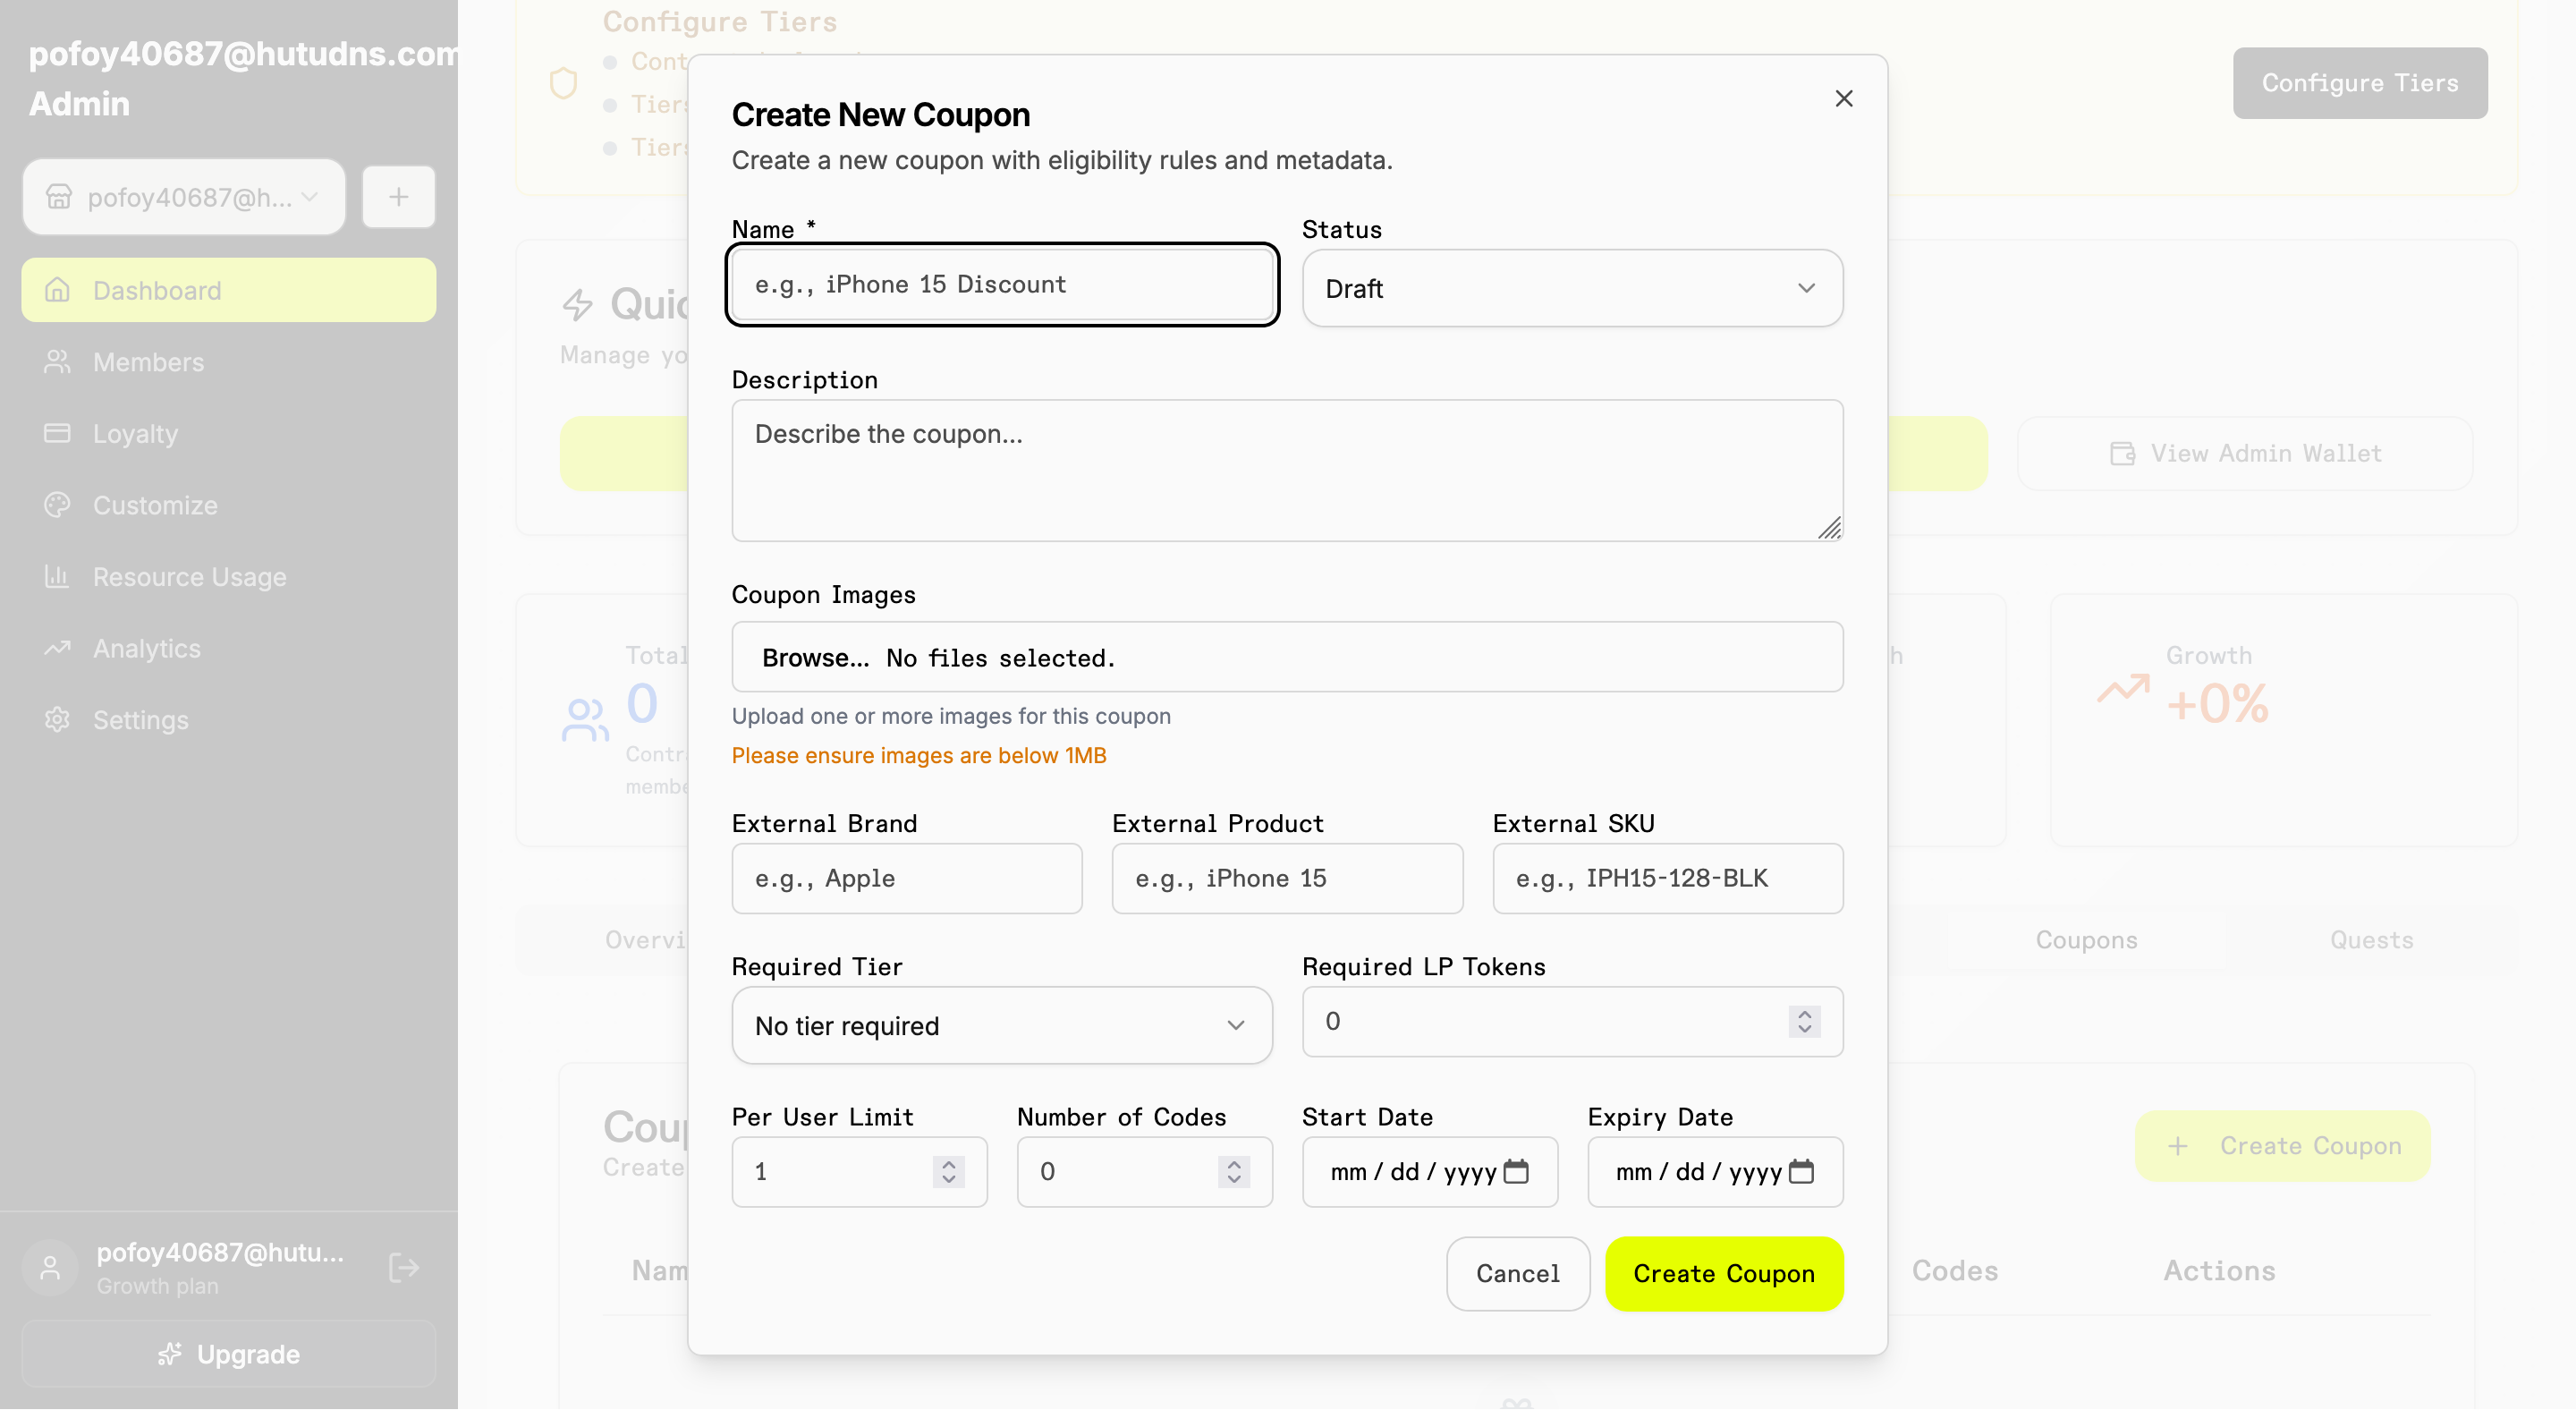Open the store selector dropdown in sidebar
Image resolution: width=2576 pixels, height=1410 pixels.
[184, 197]
